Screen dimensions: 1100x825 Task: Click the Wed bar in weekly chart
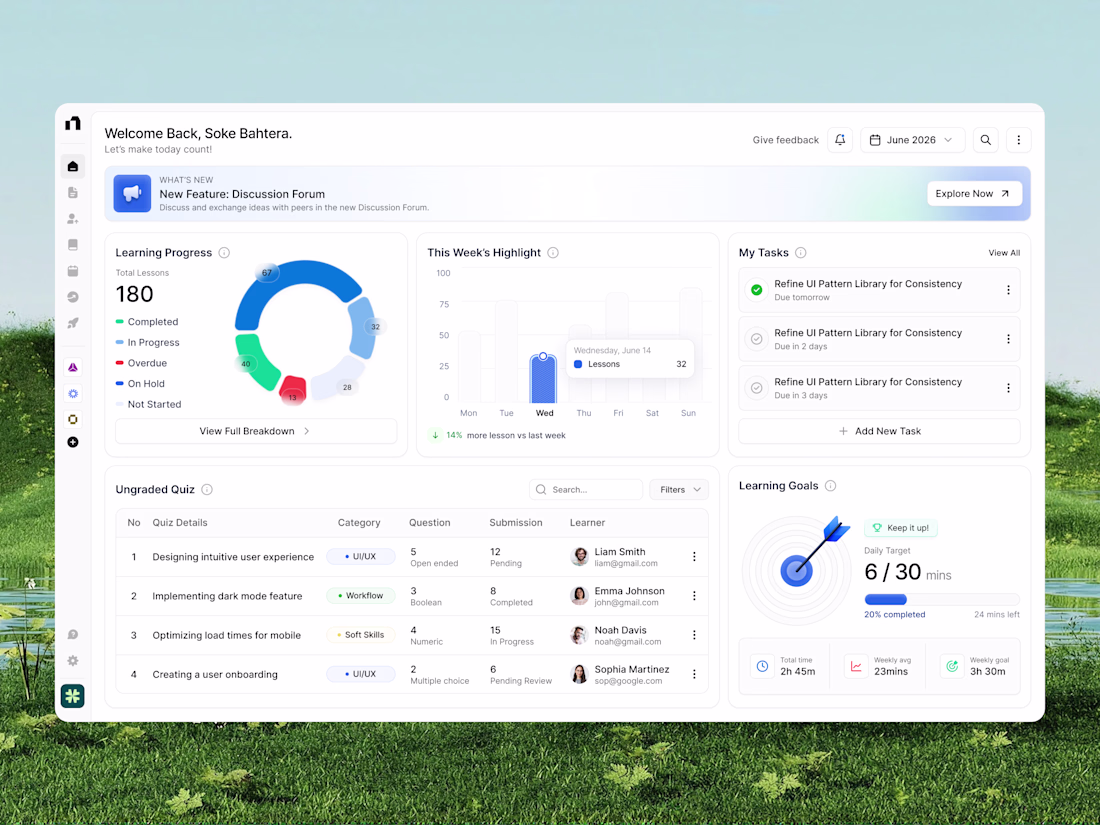(x=543, y=377)
